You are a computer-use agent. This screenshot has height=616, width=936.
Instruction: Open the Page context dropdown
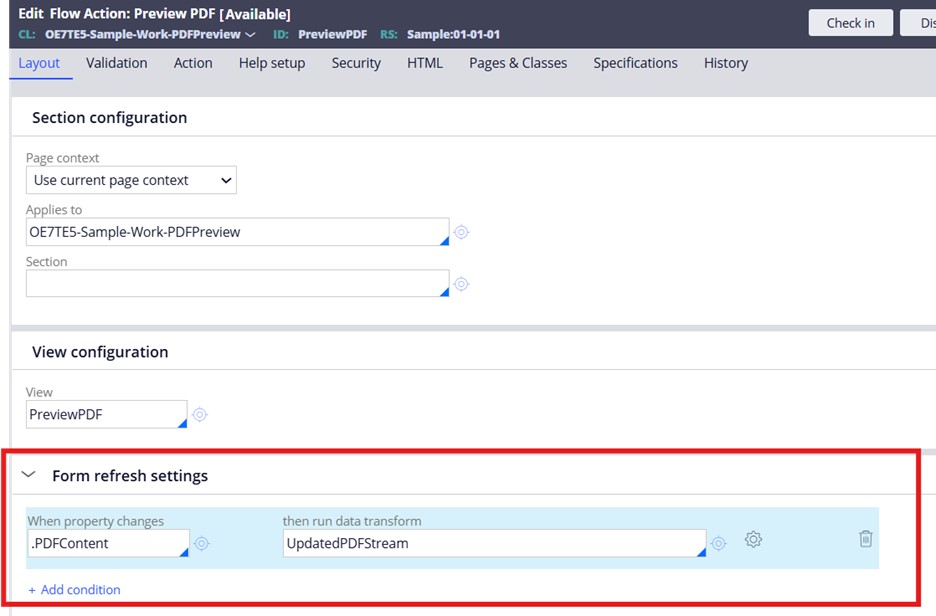[131, 180]
